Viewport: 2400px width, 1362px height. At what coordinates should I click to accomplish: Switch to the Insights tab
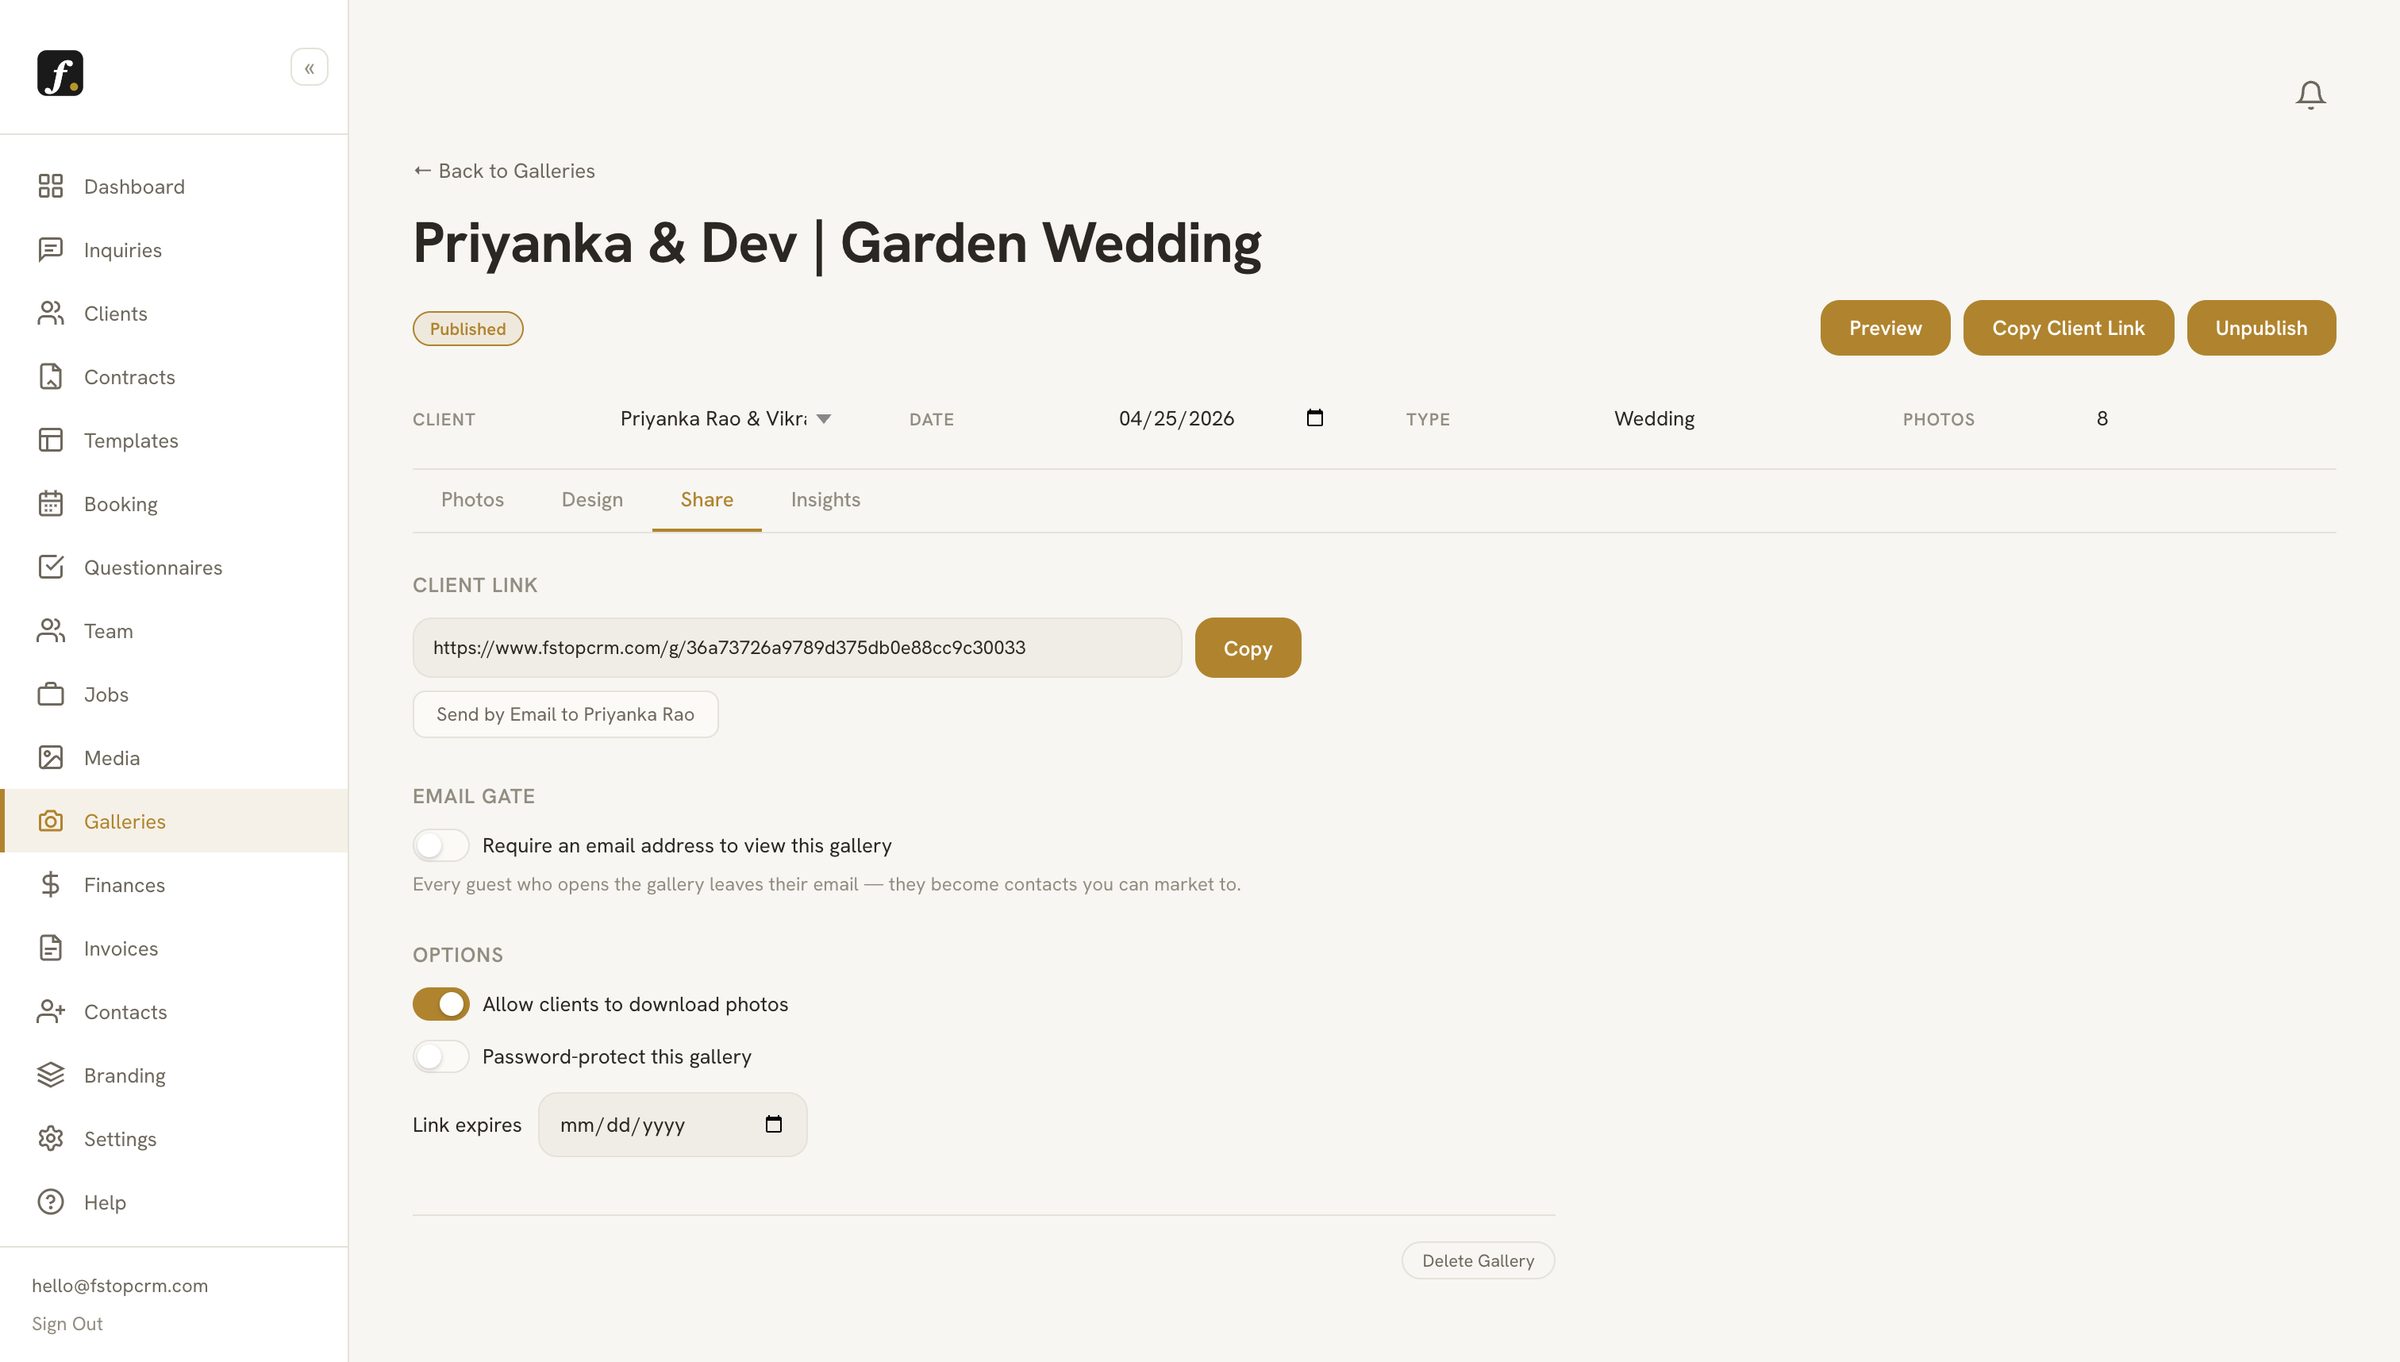click(x=825, y=500)
